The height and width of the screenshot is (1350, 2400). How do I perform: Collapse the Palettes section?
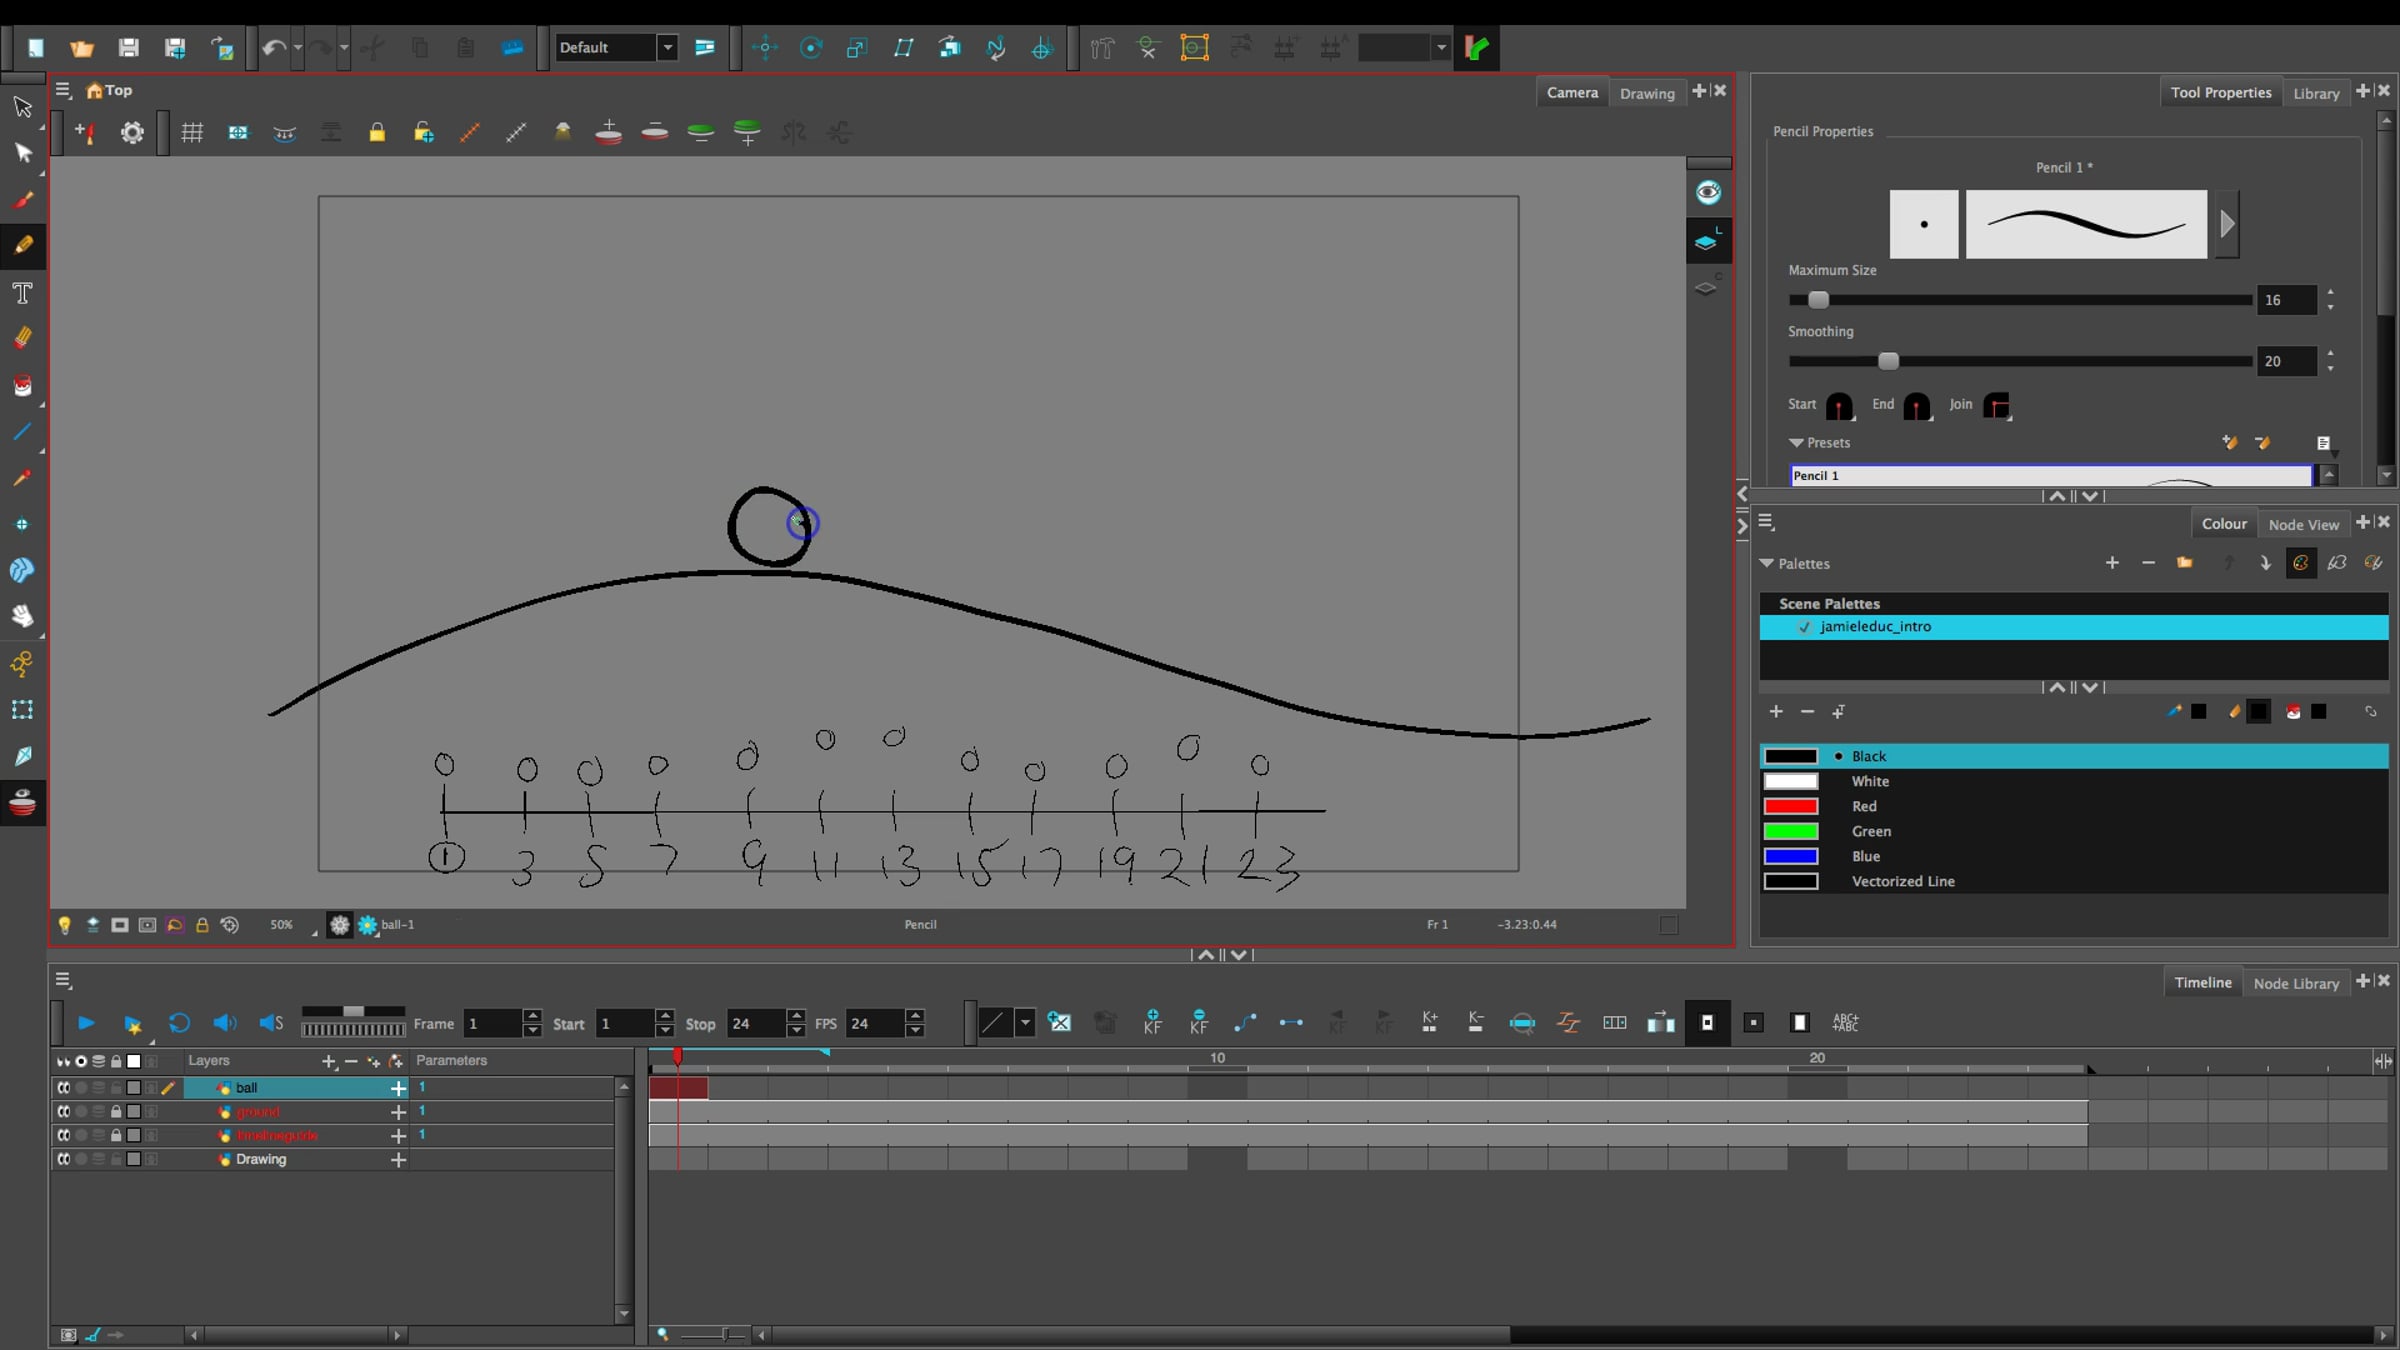coord(1767,564)
